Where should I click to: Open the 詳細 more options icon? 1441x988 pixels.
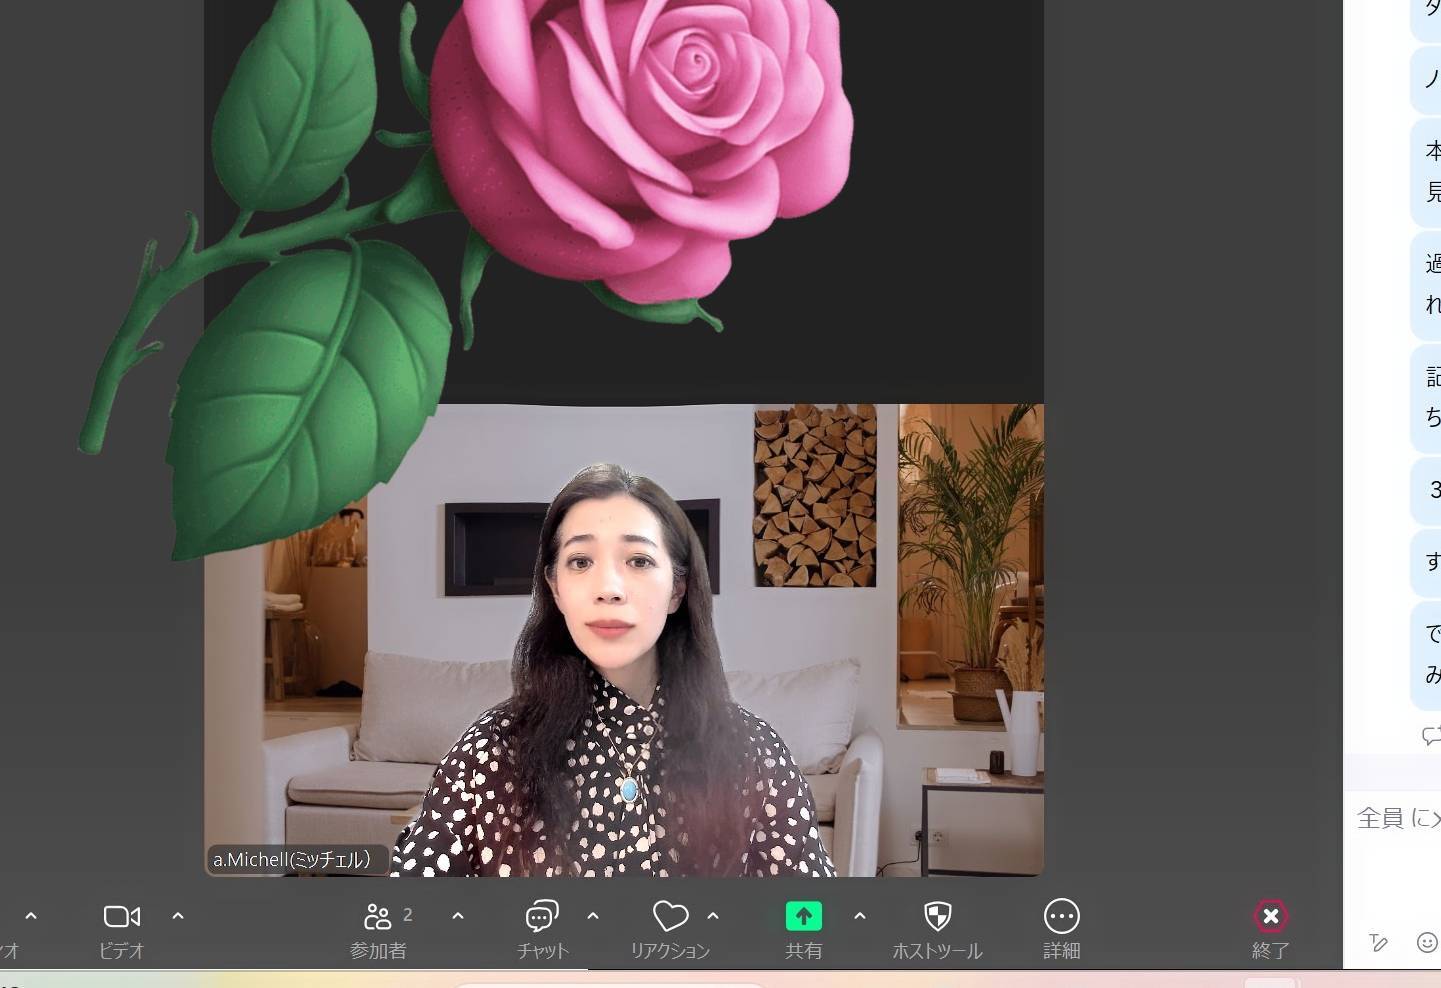[x=1061, y=916]
